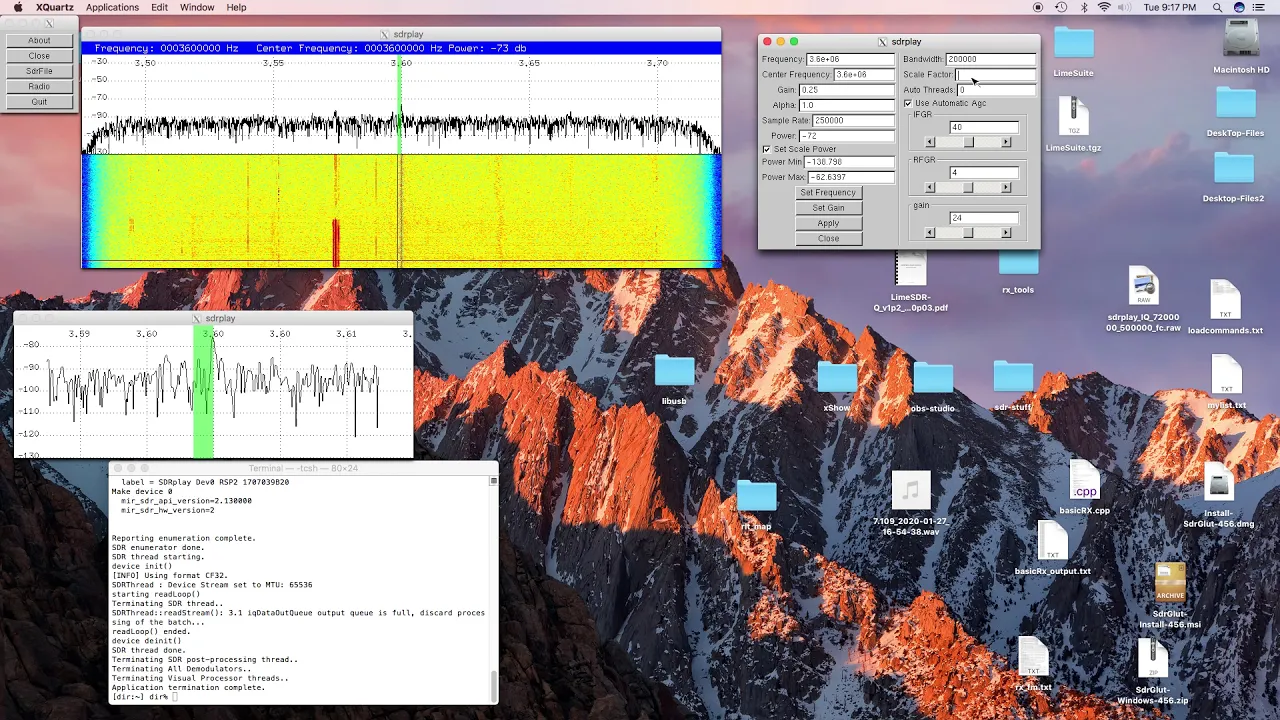Image resolution: width=1280 pixels, height=720 pixels.
Task: Select the Desktop-Files2 folder
Action: (1233, 169)
